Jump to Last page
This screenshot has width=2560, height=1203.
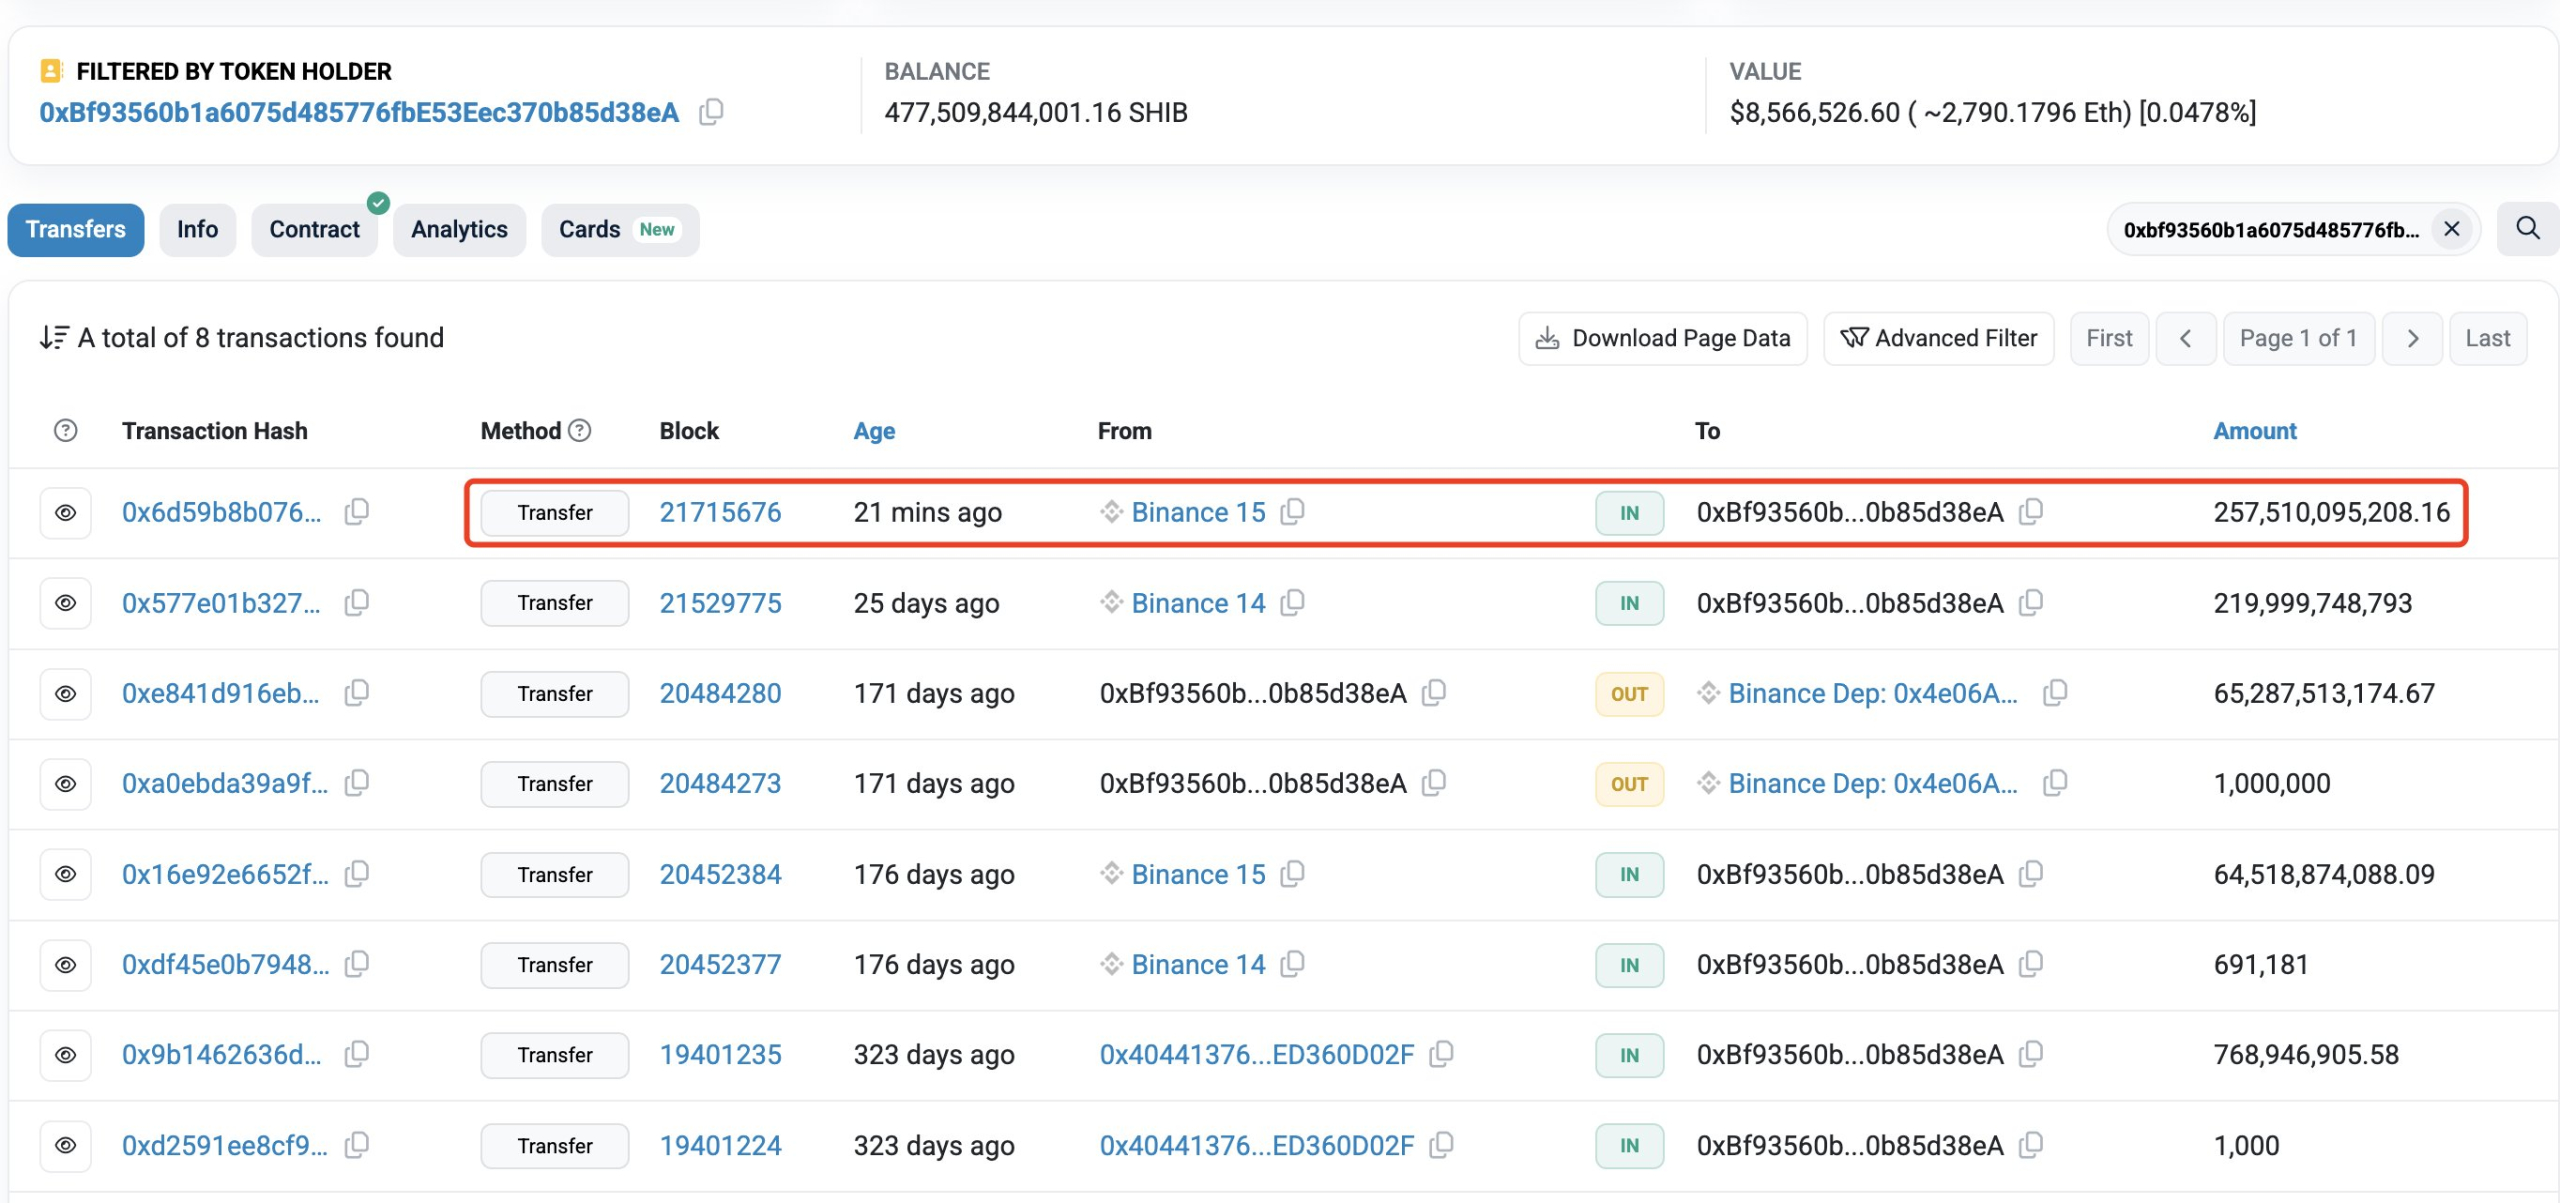[x=2487, y=339]
